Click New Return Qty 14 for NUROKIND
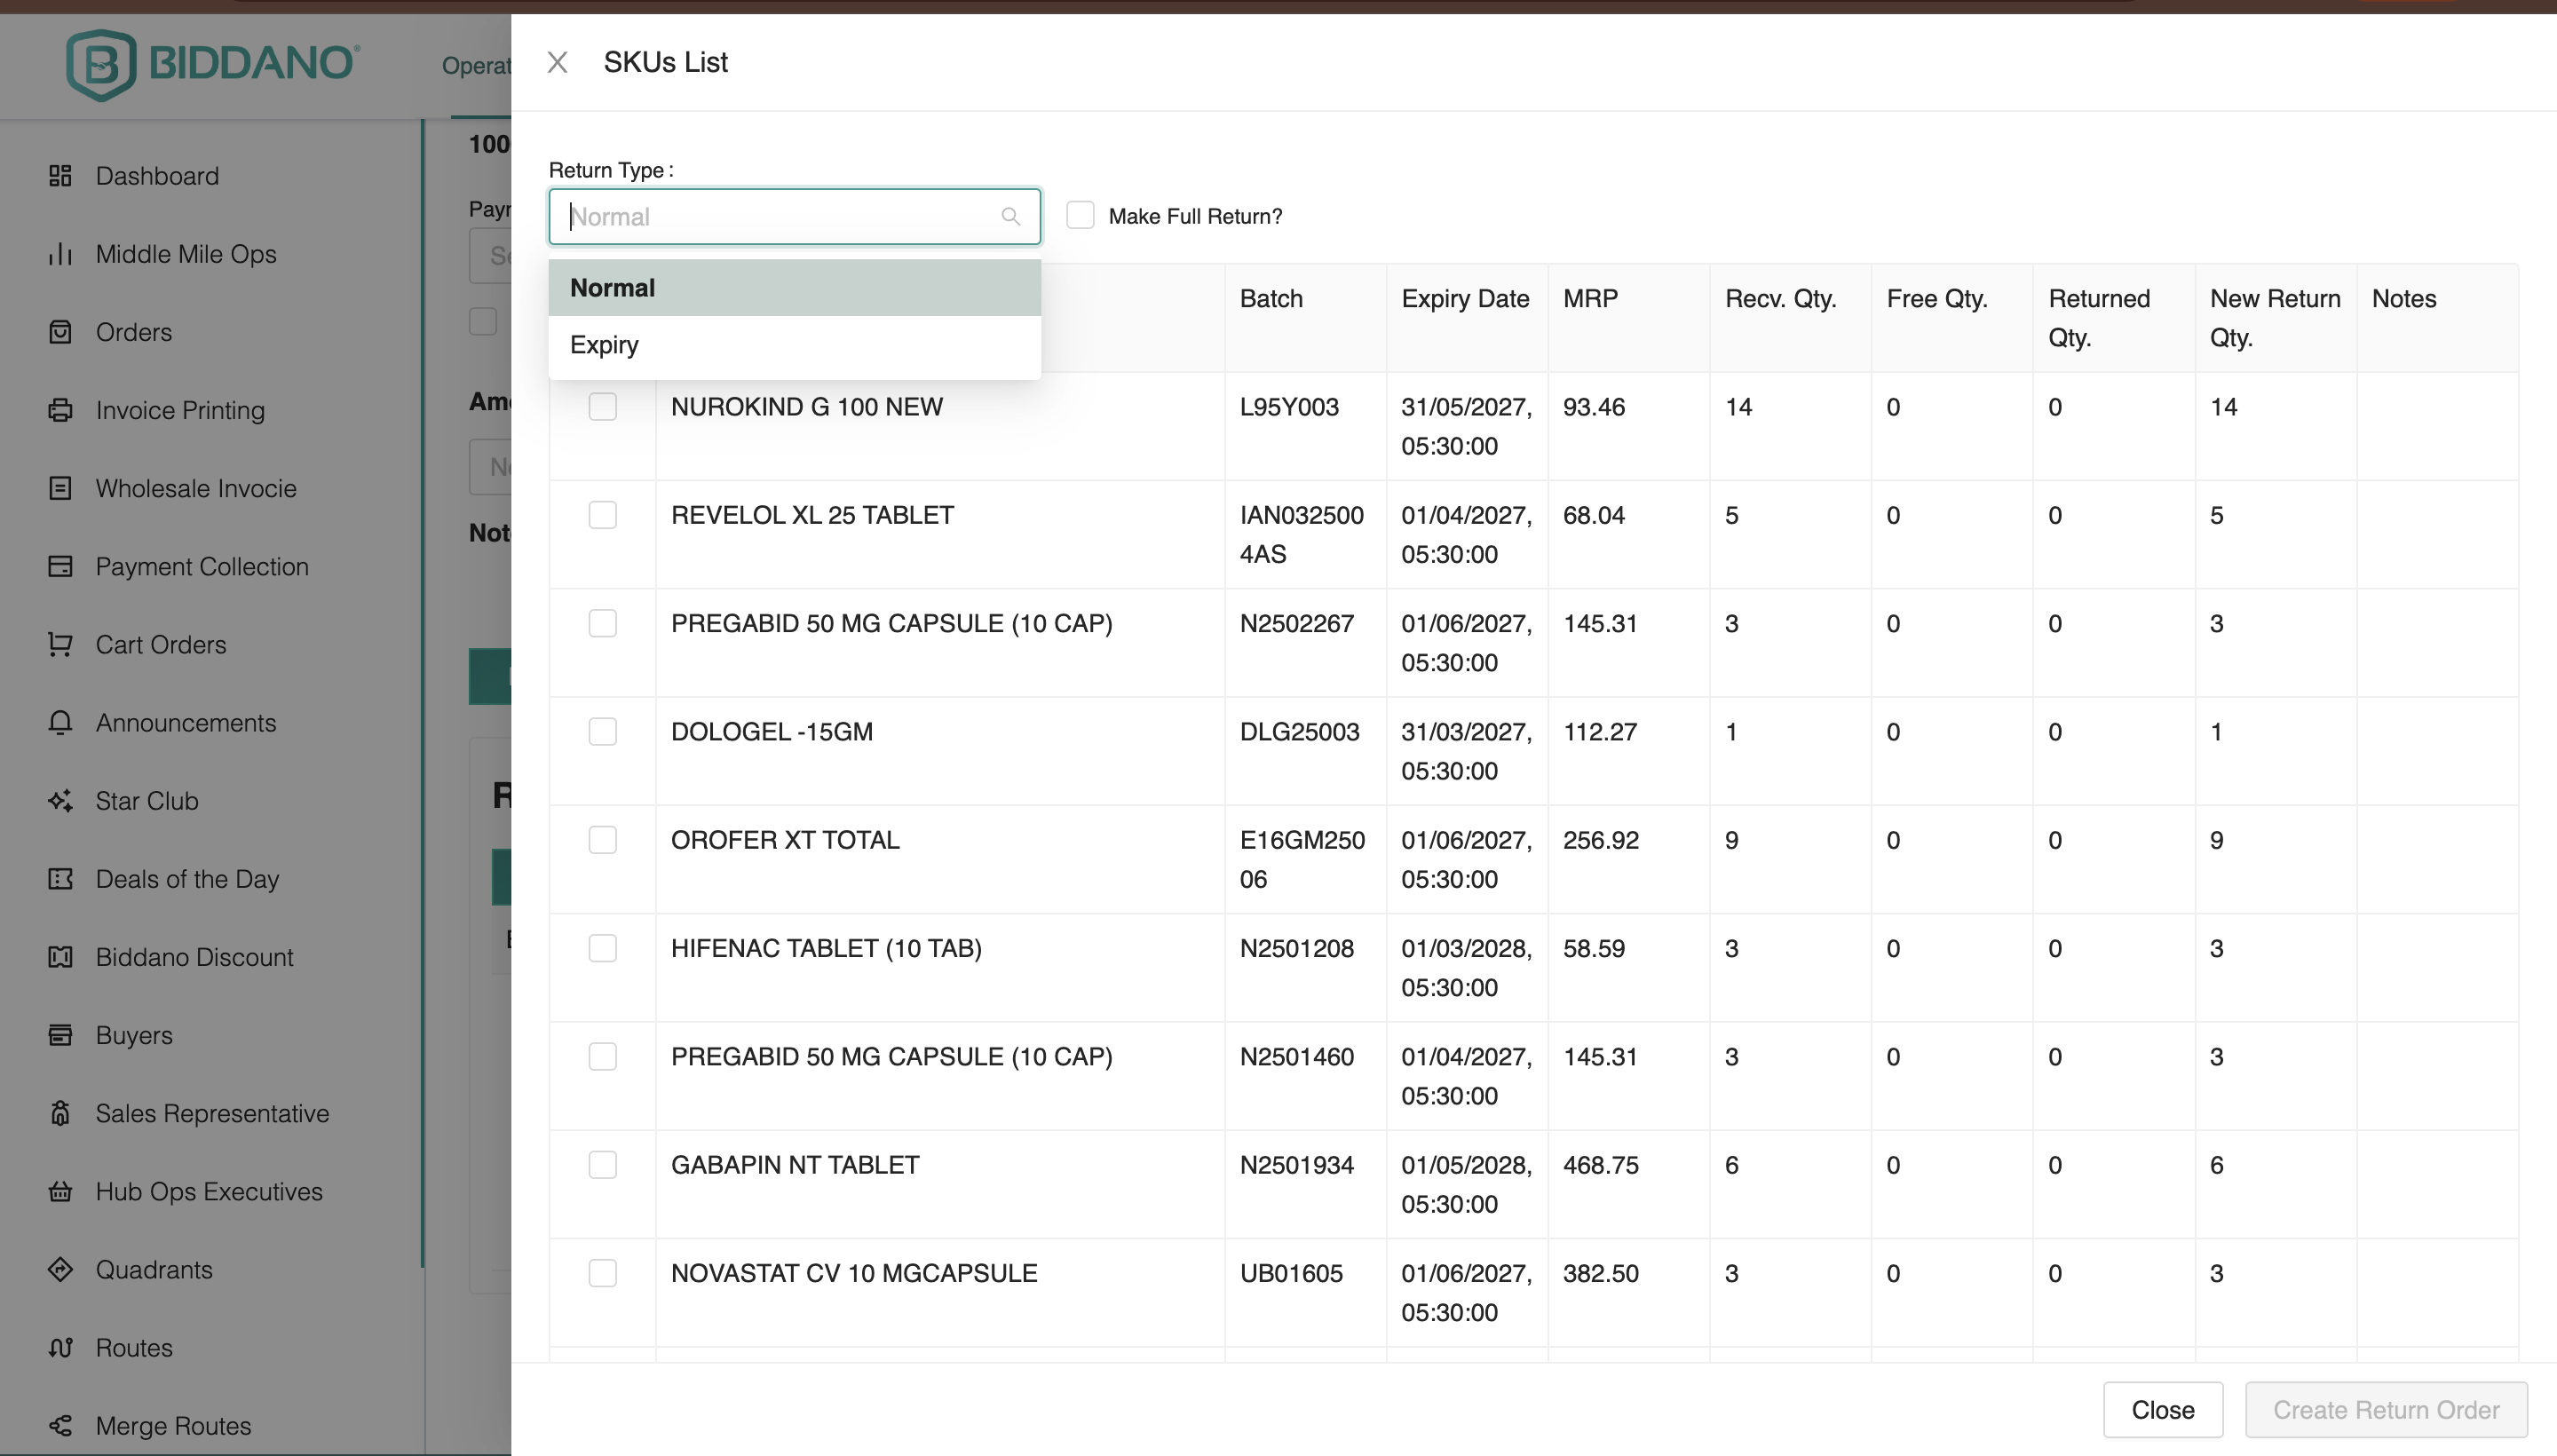Screen dimensions: 2557x1456 click(x=2224, y=407)
